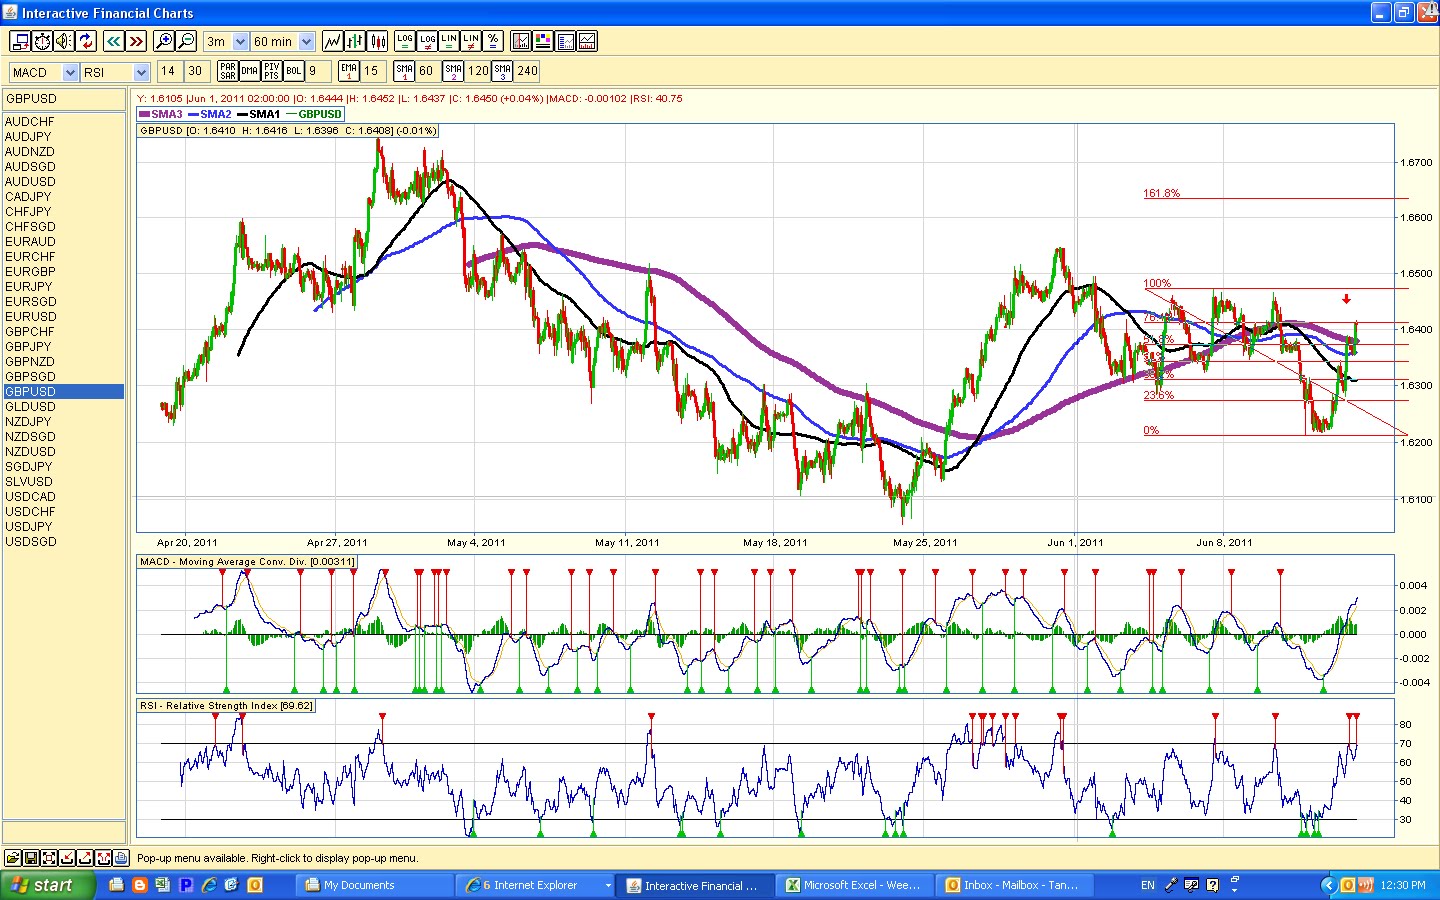The image size is (1440, 900).
Task: Open the Windows start button
Action: click(48, 885)
